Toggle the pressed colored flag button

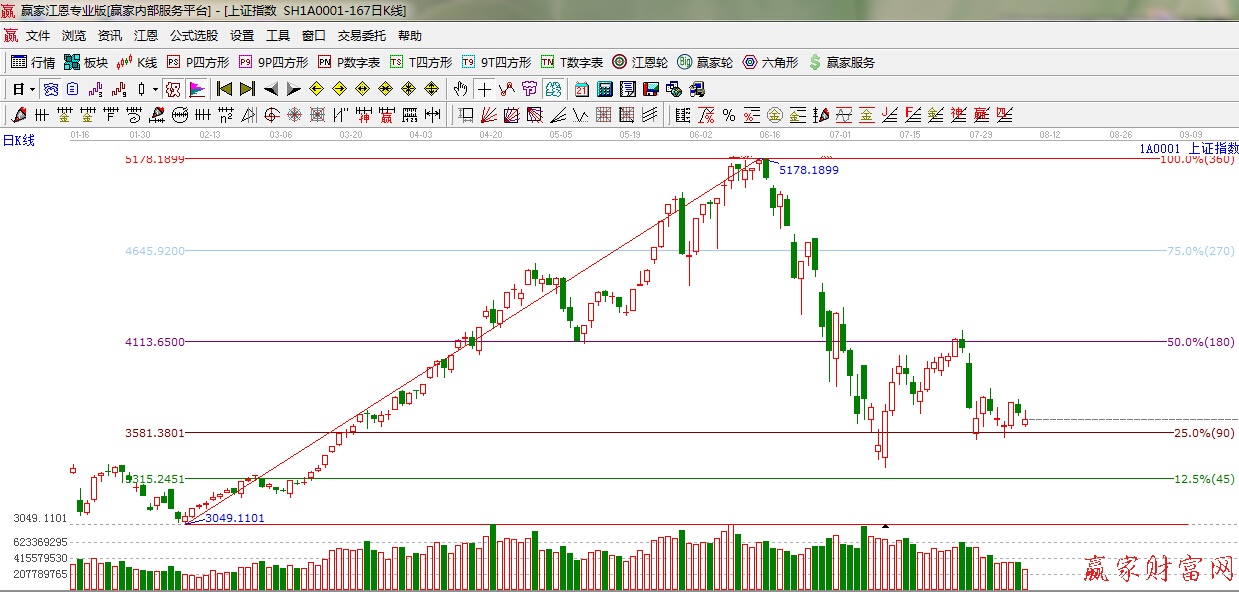point(197,89)
